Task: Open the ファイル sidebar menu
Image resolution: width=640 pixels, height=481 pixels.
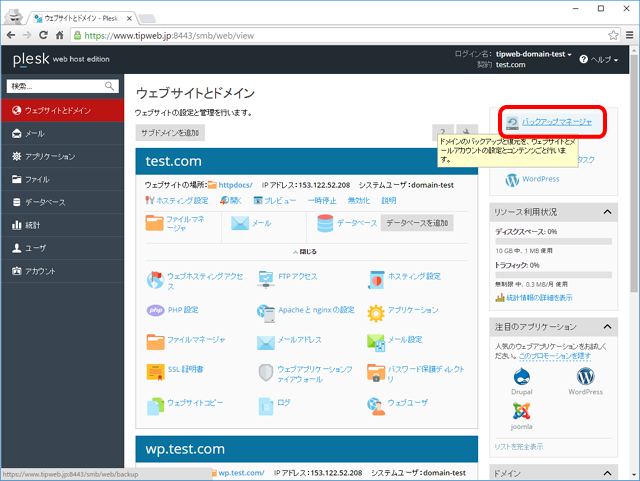Action: click(62, 179)
